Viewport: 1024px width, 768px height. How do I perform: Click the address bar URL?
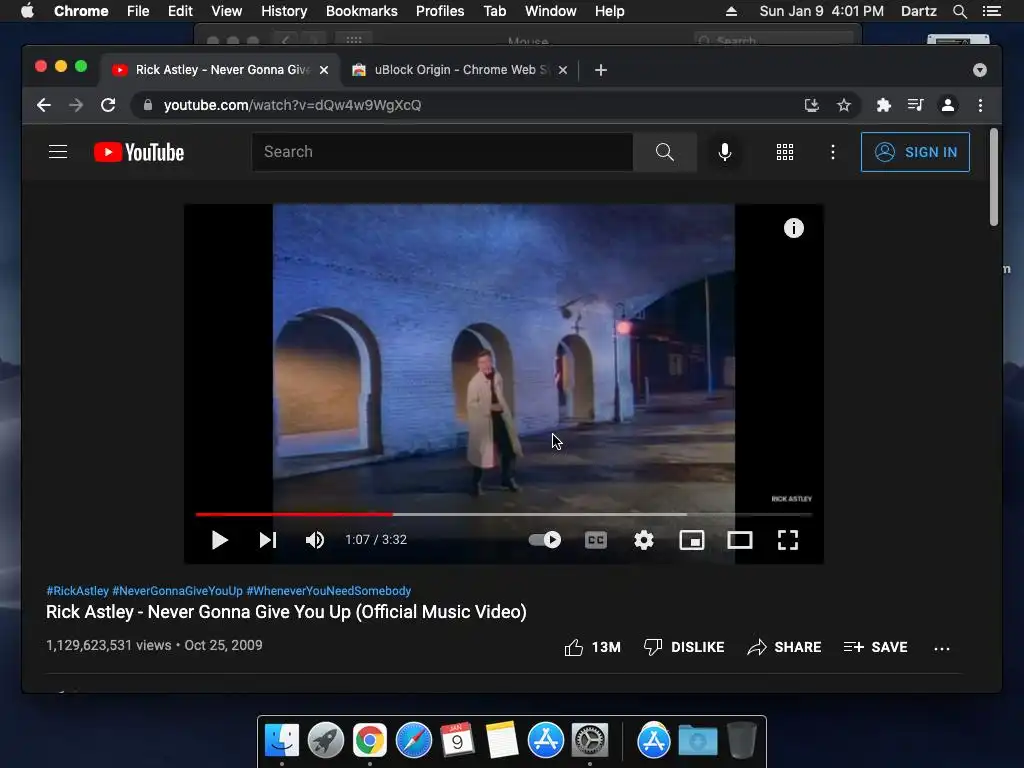point(293,105)
